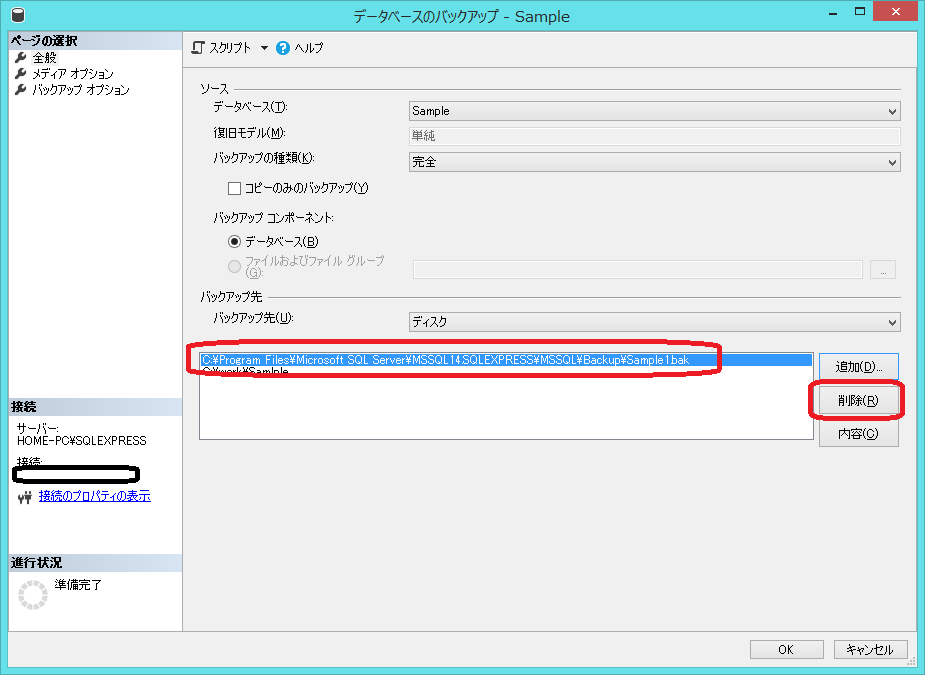Click the database icon in the title bar
The height and width of the screenshot is (675, 925).
pos(18,15)
